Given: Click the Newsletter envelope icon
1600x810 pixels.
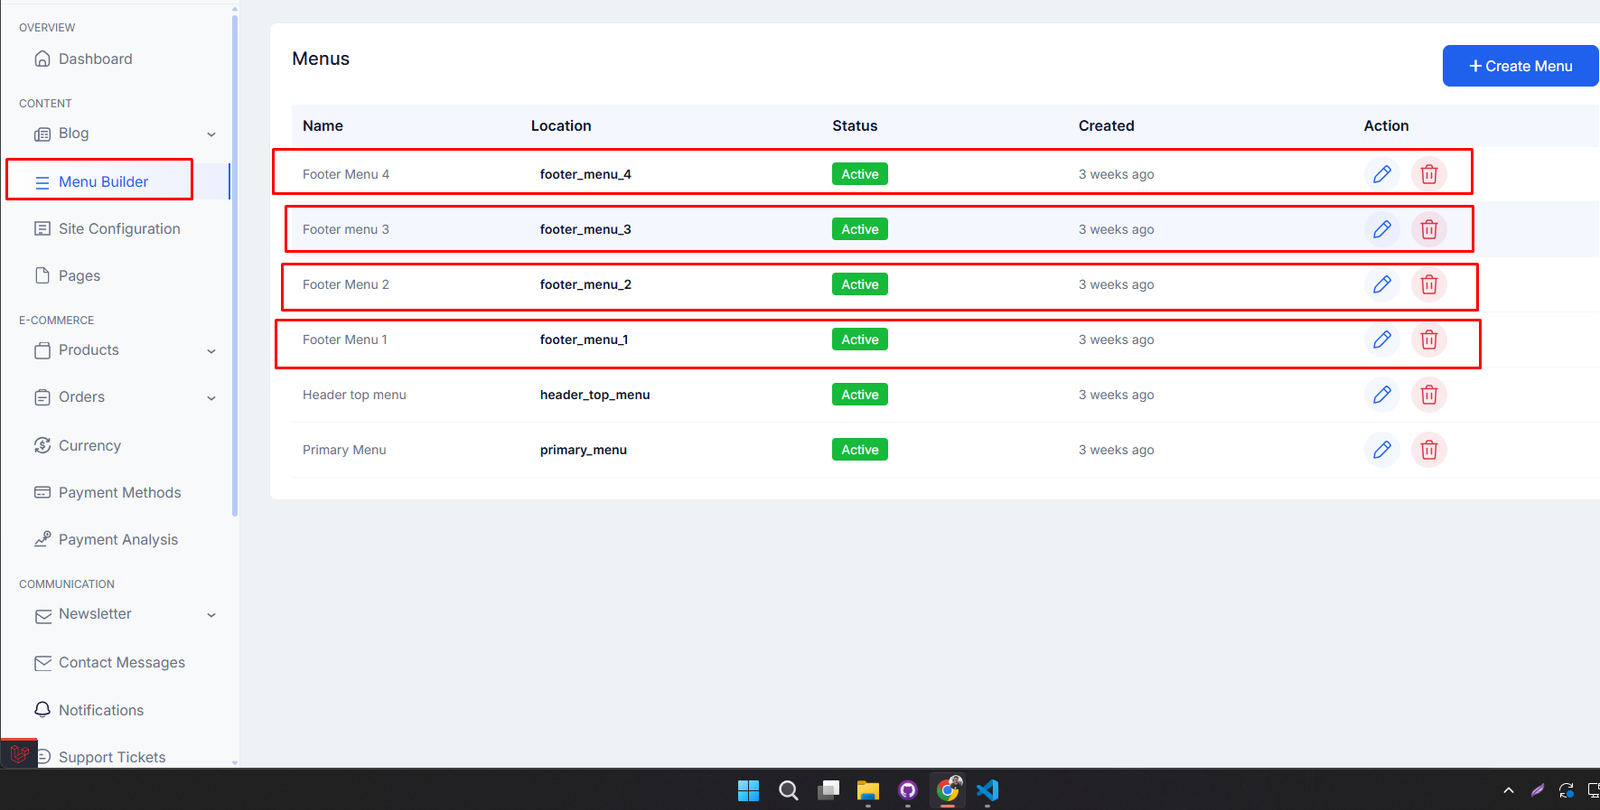Looking at the screenshot, I should (43, 616).
